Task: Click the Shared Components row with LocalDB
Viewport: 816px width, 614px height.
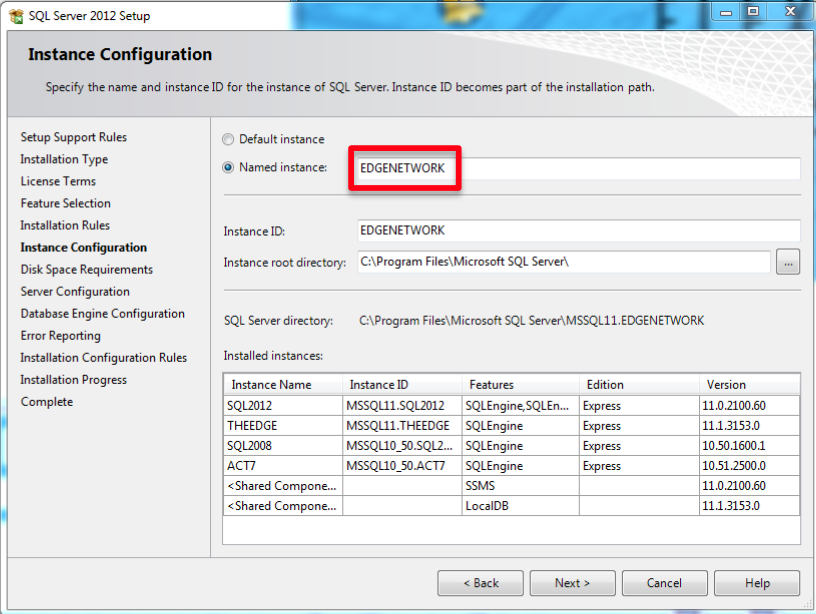Action: click(512, 506)
